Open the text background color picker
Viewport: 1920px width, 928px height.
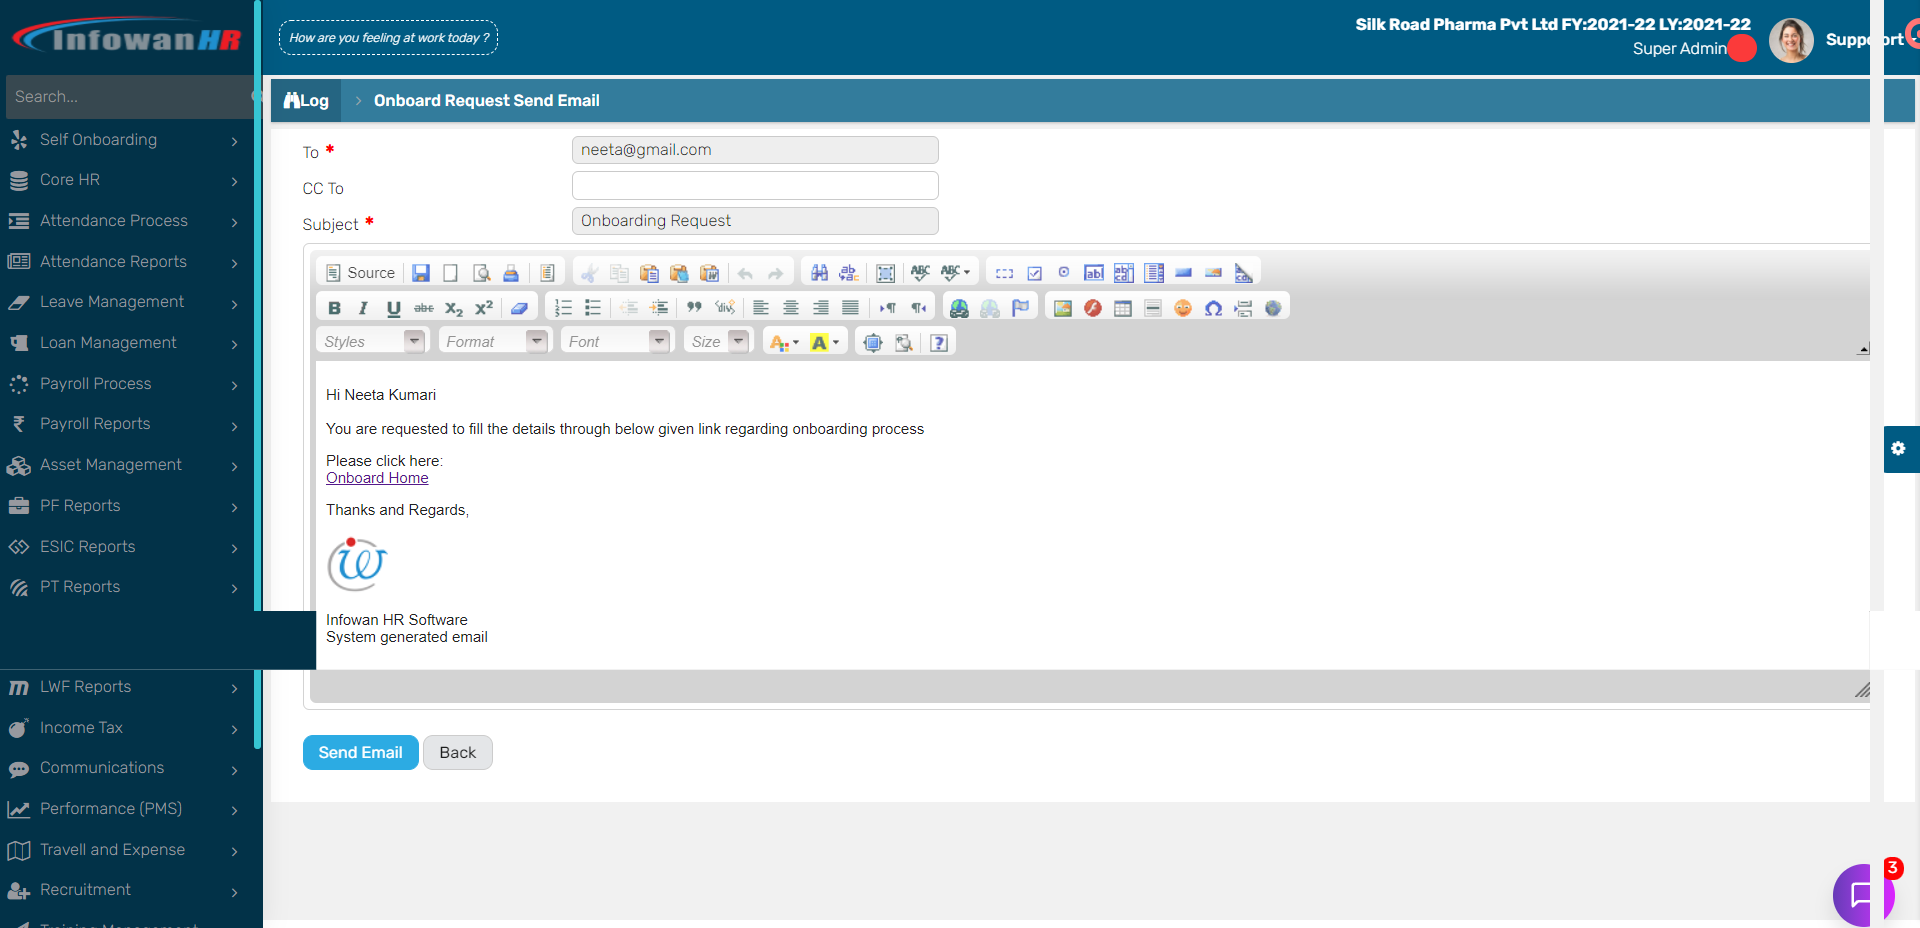point(822,342)
